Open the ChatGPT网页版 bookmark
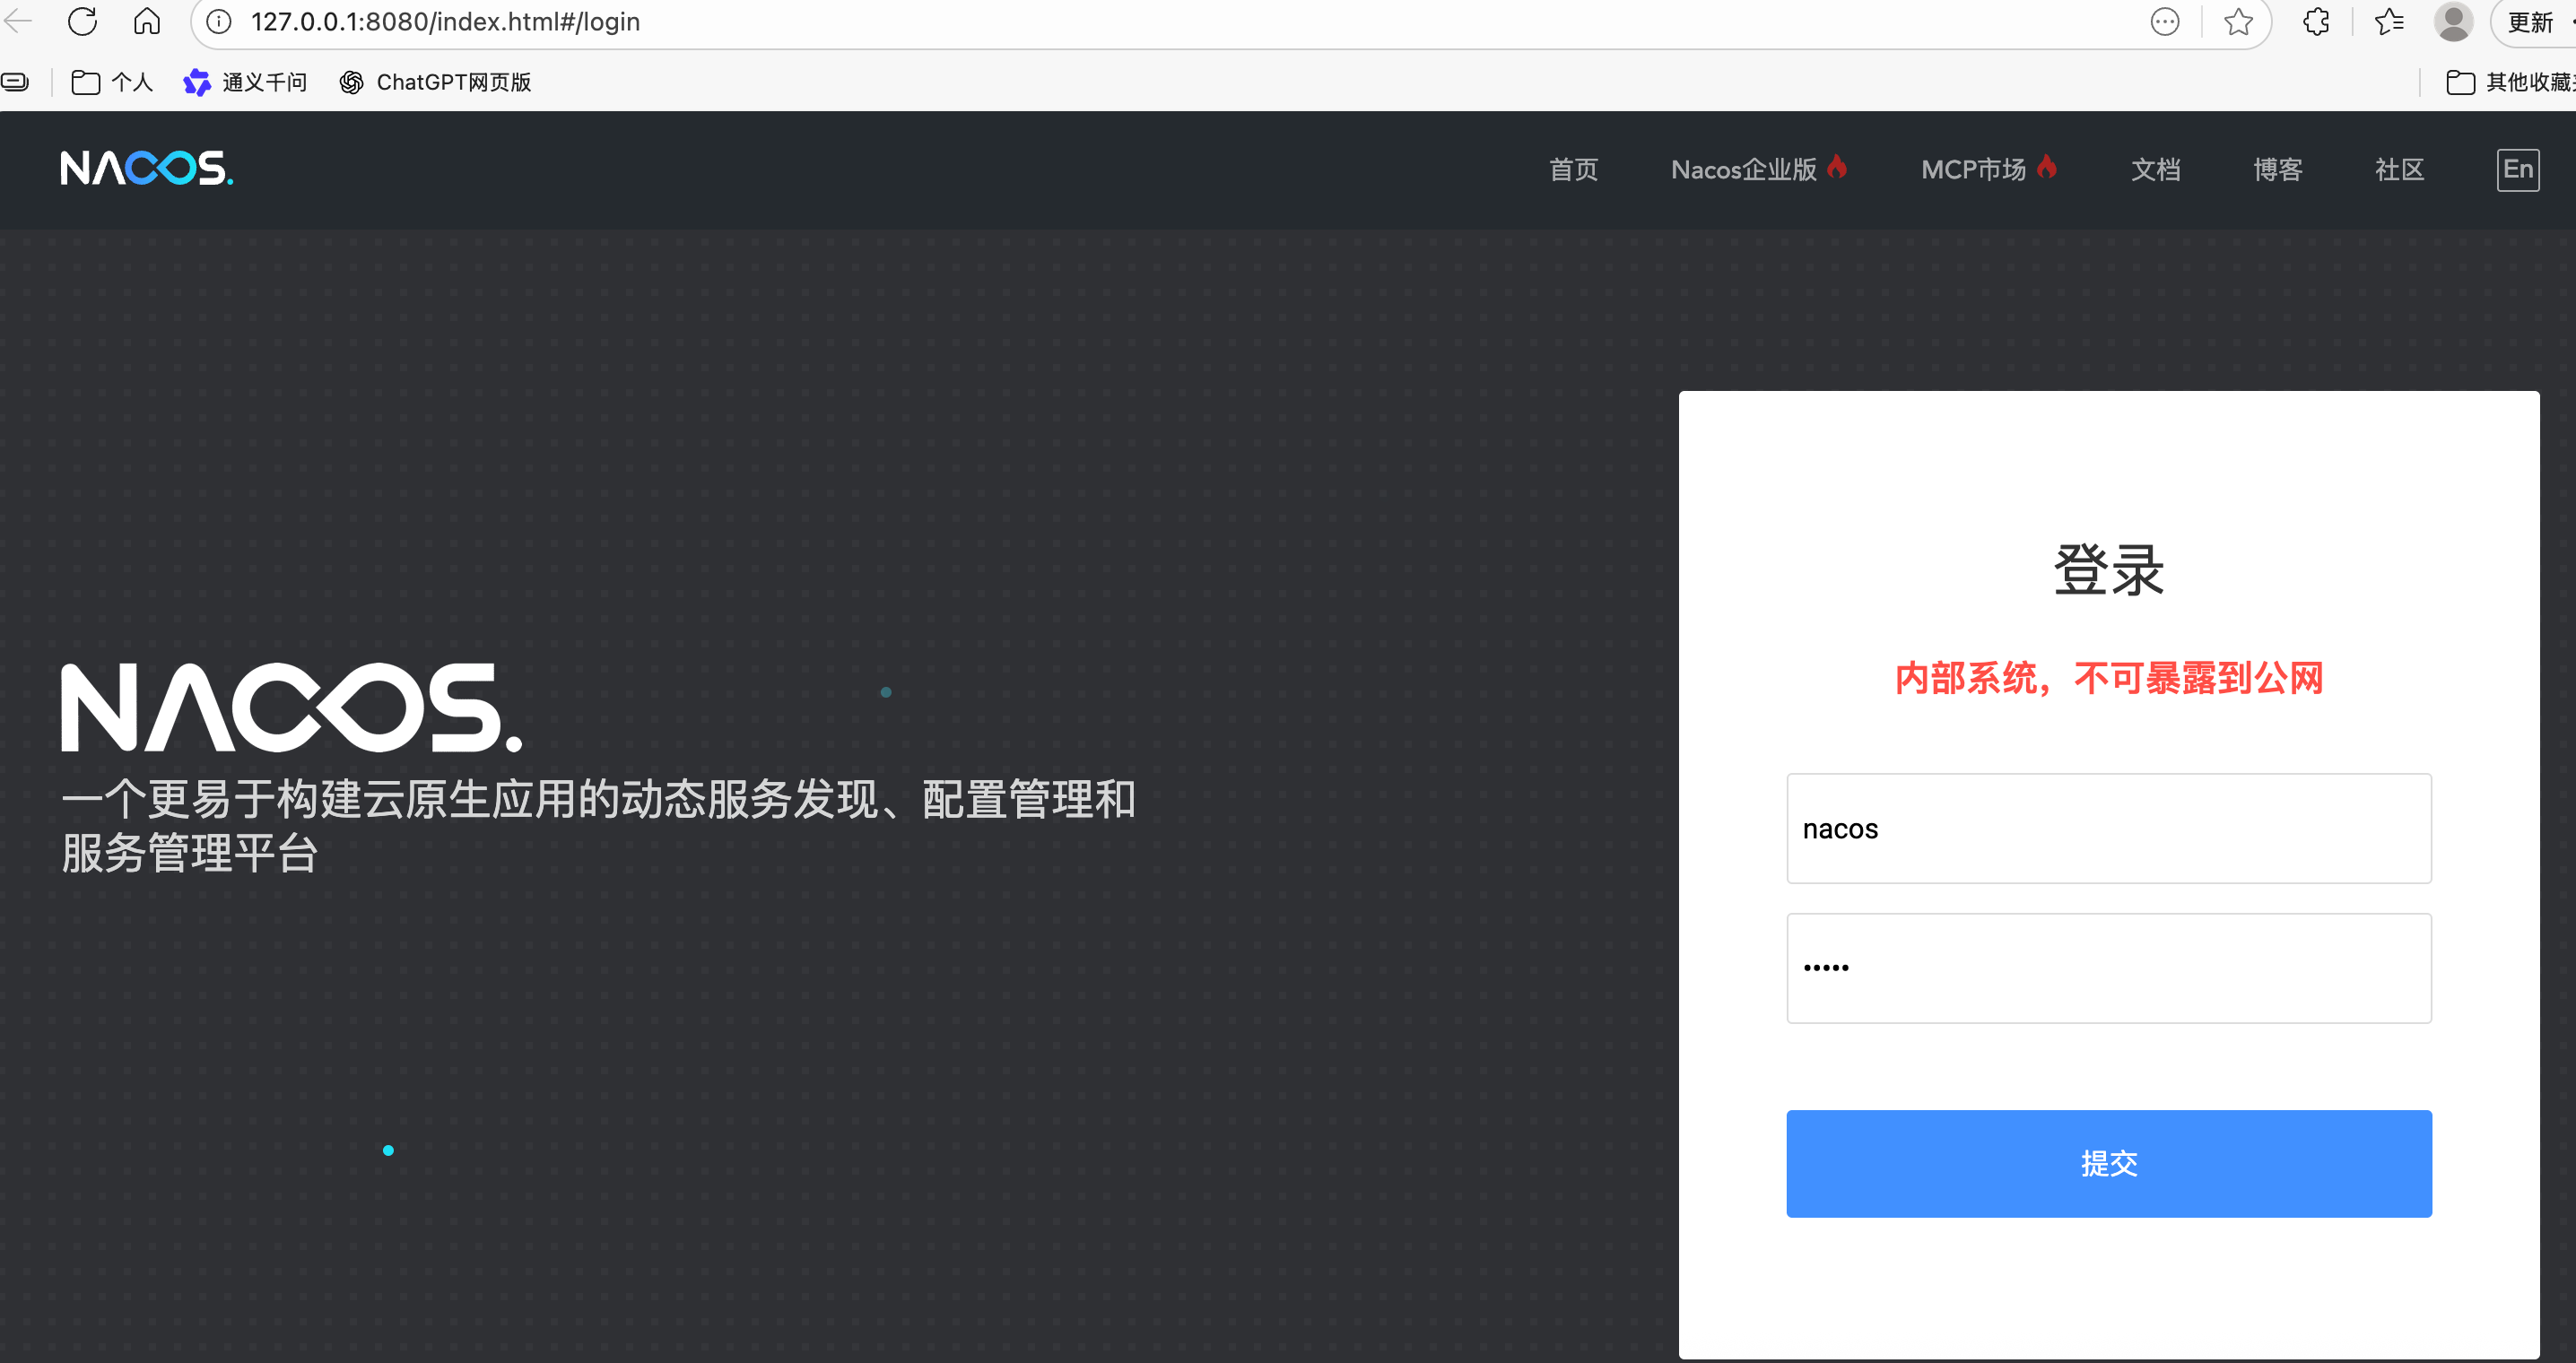 tap(433, 82)
